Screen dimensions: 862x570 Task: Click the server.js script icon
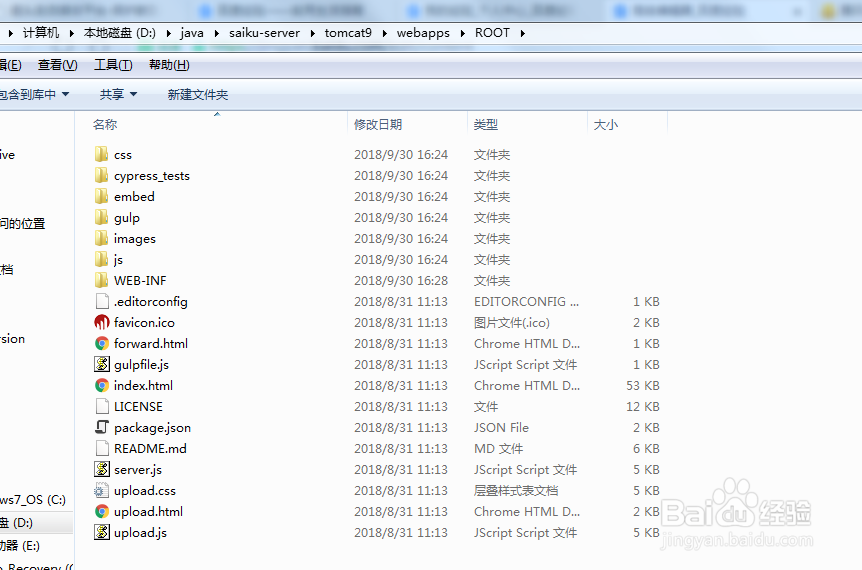click(x=102, y=469)
